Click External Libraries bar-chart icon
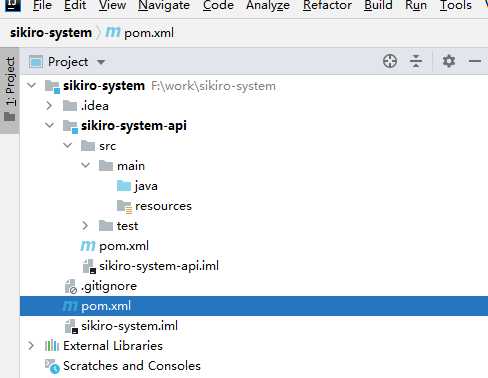Viewport: 488px width, 378px height. coord(52,346)
